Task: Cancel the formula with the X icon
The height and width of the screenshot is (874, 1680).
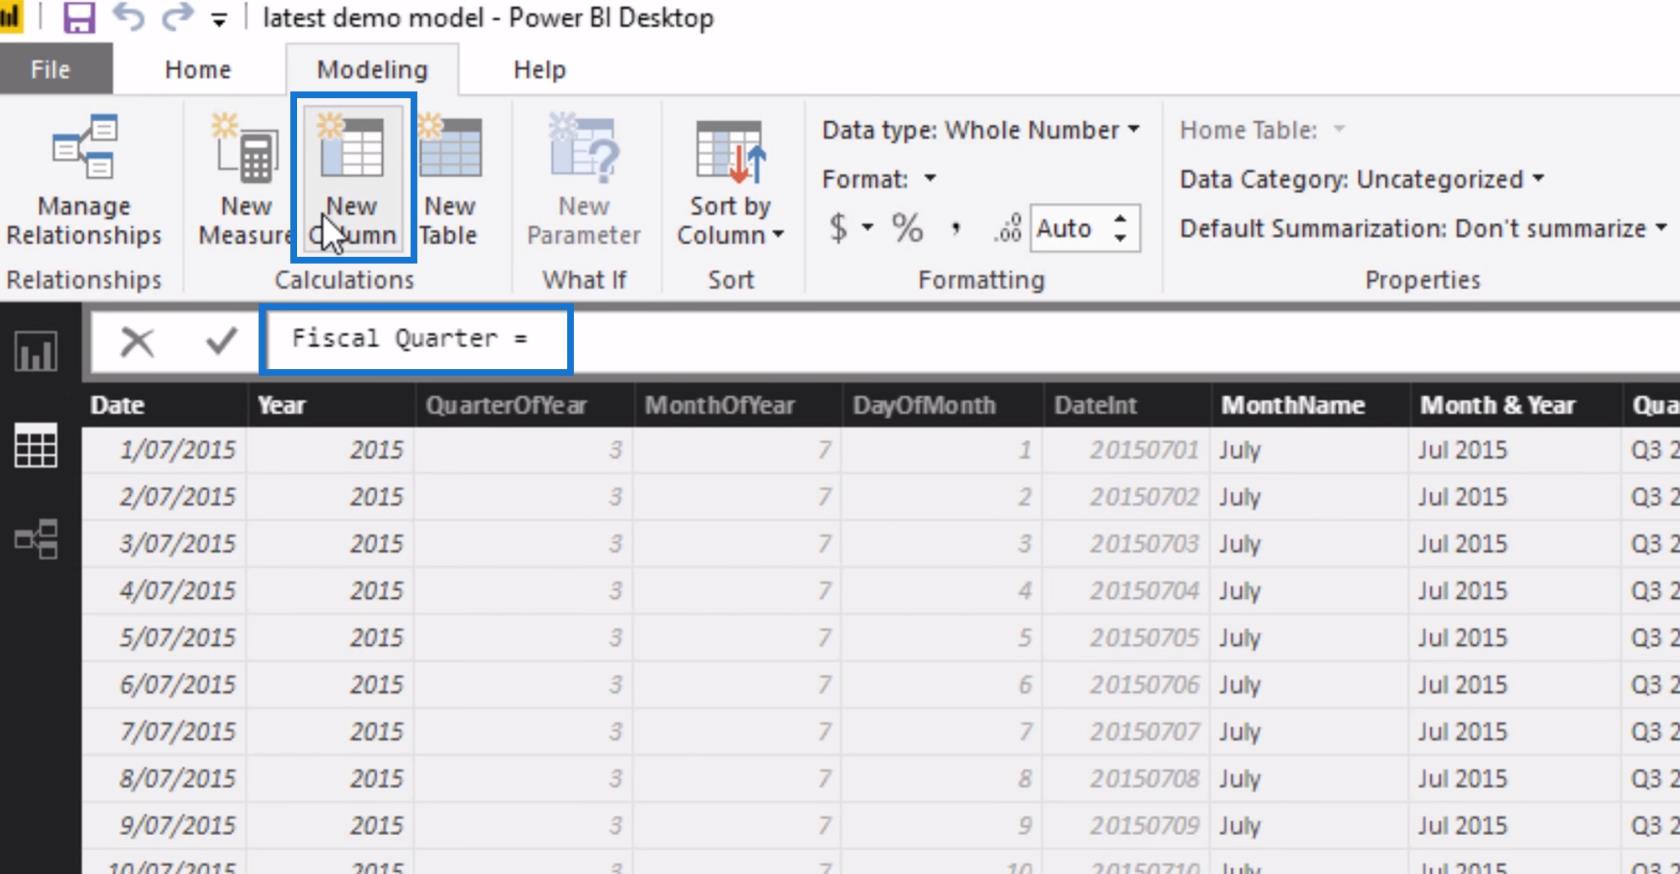Action: click(x=137, y=342)
